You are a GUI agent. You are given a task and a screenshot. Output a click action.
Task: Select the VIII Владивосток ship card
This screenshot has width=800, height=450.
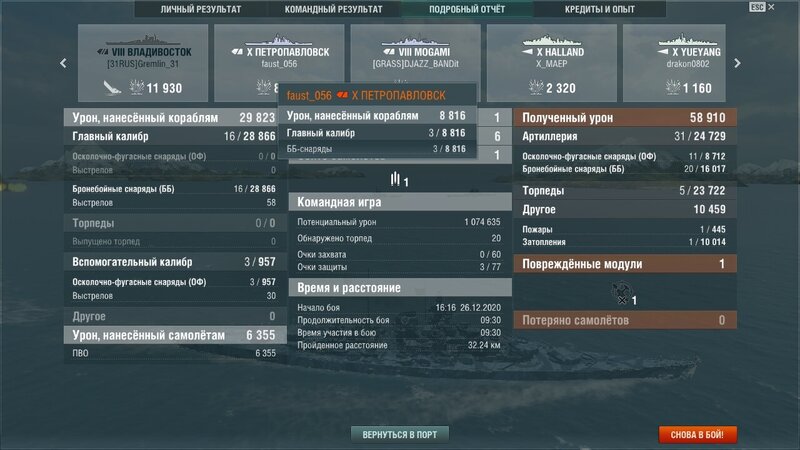(x=143, y=63)
